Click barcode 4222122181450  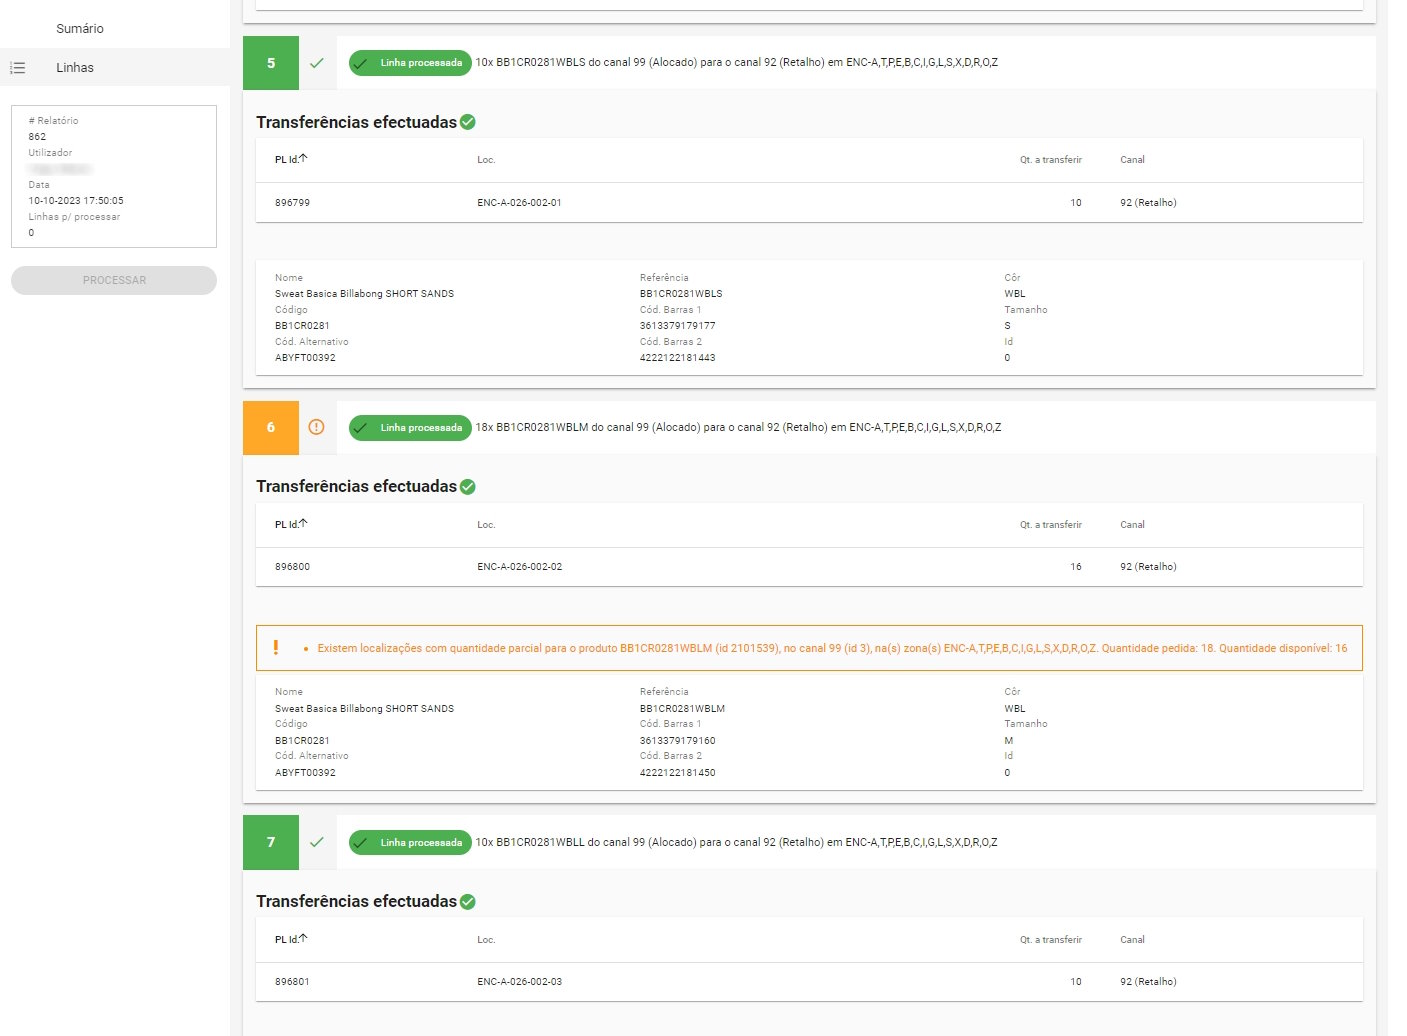click(677, 773)
